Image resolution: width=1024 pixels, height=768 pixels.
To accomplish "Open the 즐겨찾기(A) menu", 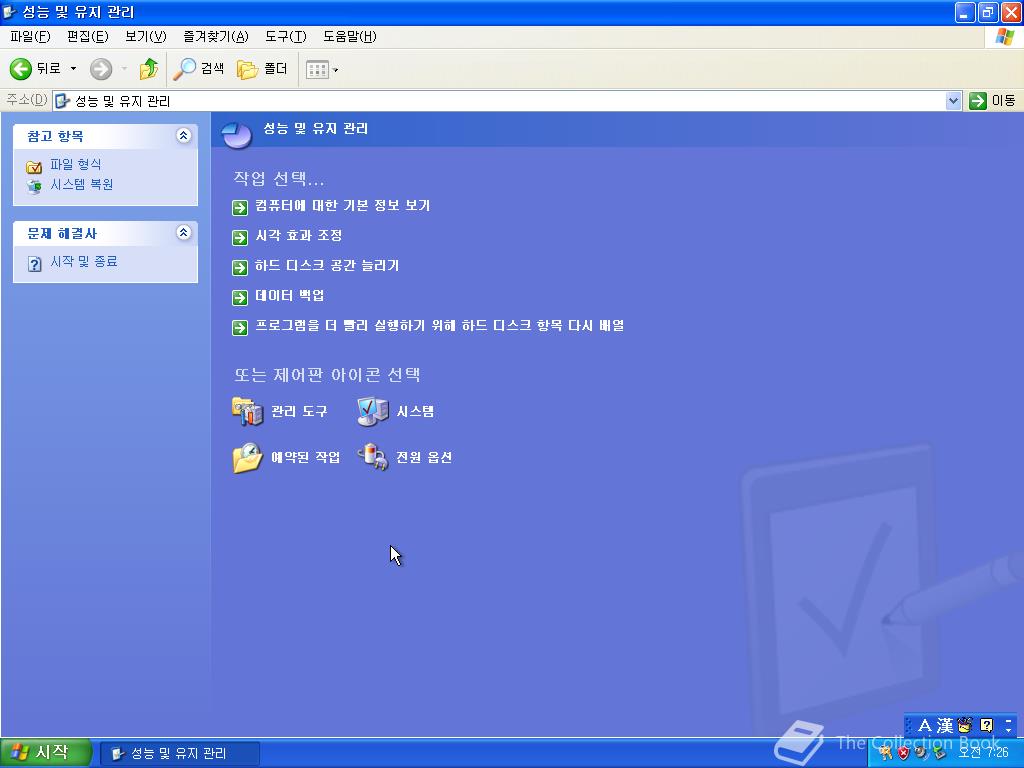I will [x=216, y=37].
